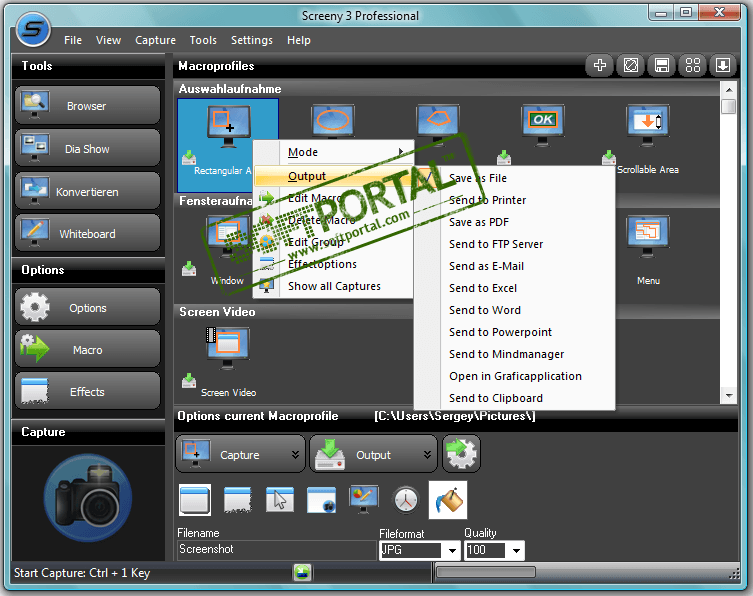
Task: Click the monitor with pencil drawing icon
Action: 364,499
